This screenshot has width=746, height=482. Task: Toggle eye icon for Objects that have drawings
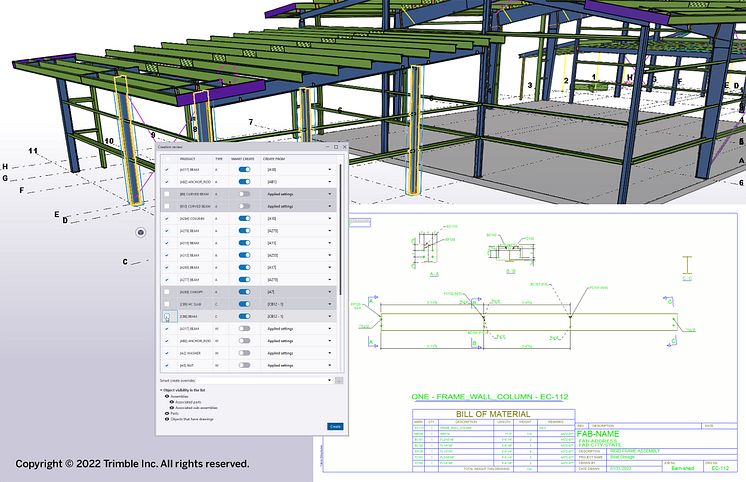click(166, 420)
